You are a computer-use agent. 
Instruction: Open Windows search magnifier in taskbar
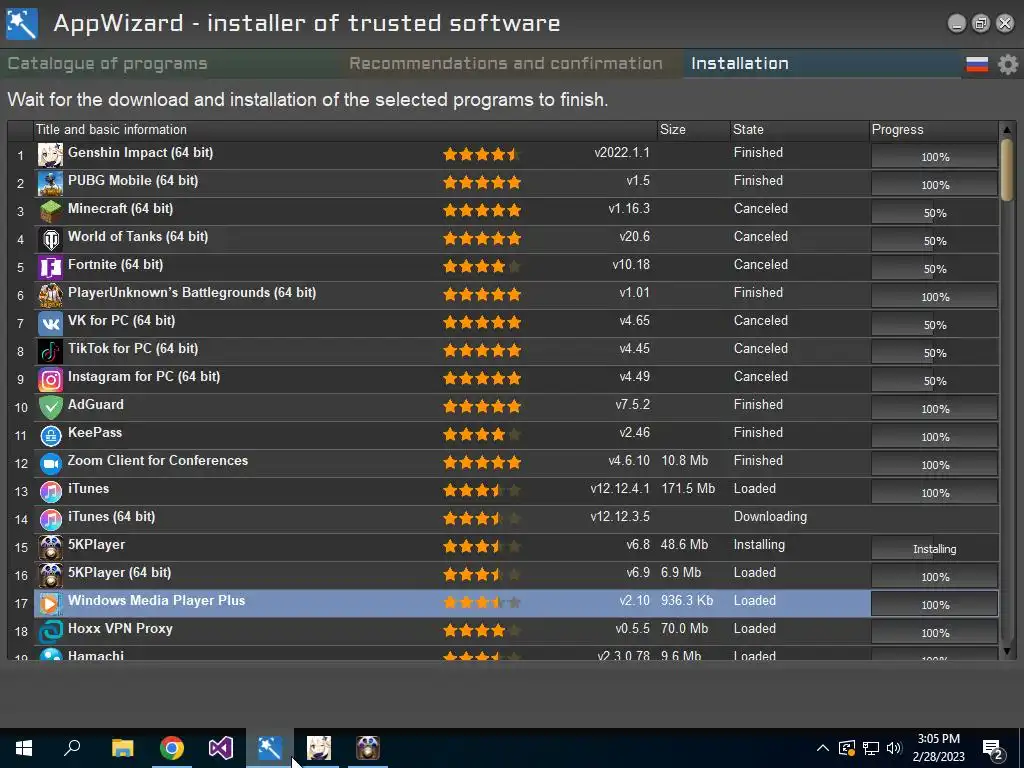(72, 747)
